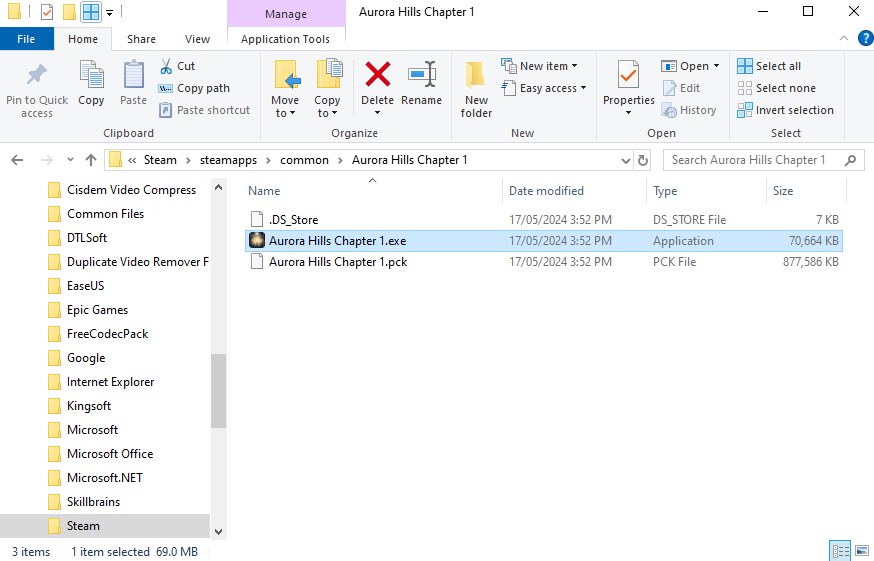This screenshot has width=874, height=561.
Task: Click the Forward navigation arrow
Action: [46, 160]
